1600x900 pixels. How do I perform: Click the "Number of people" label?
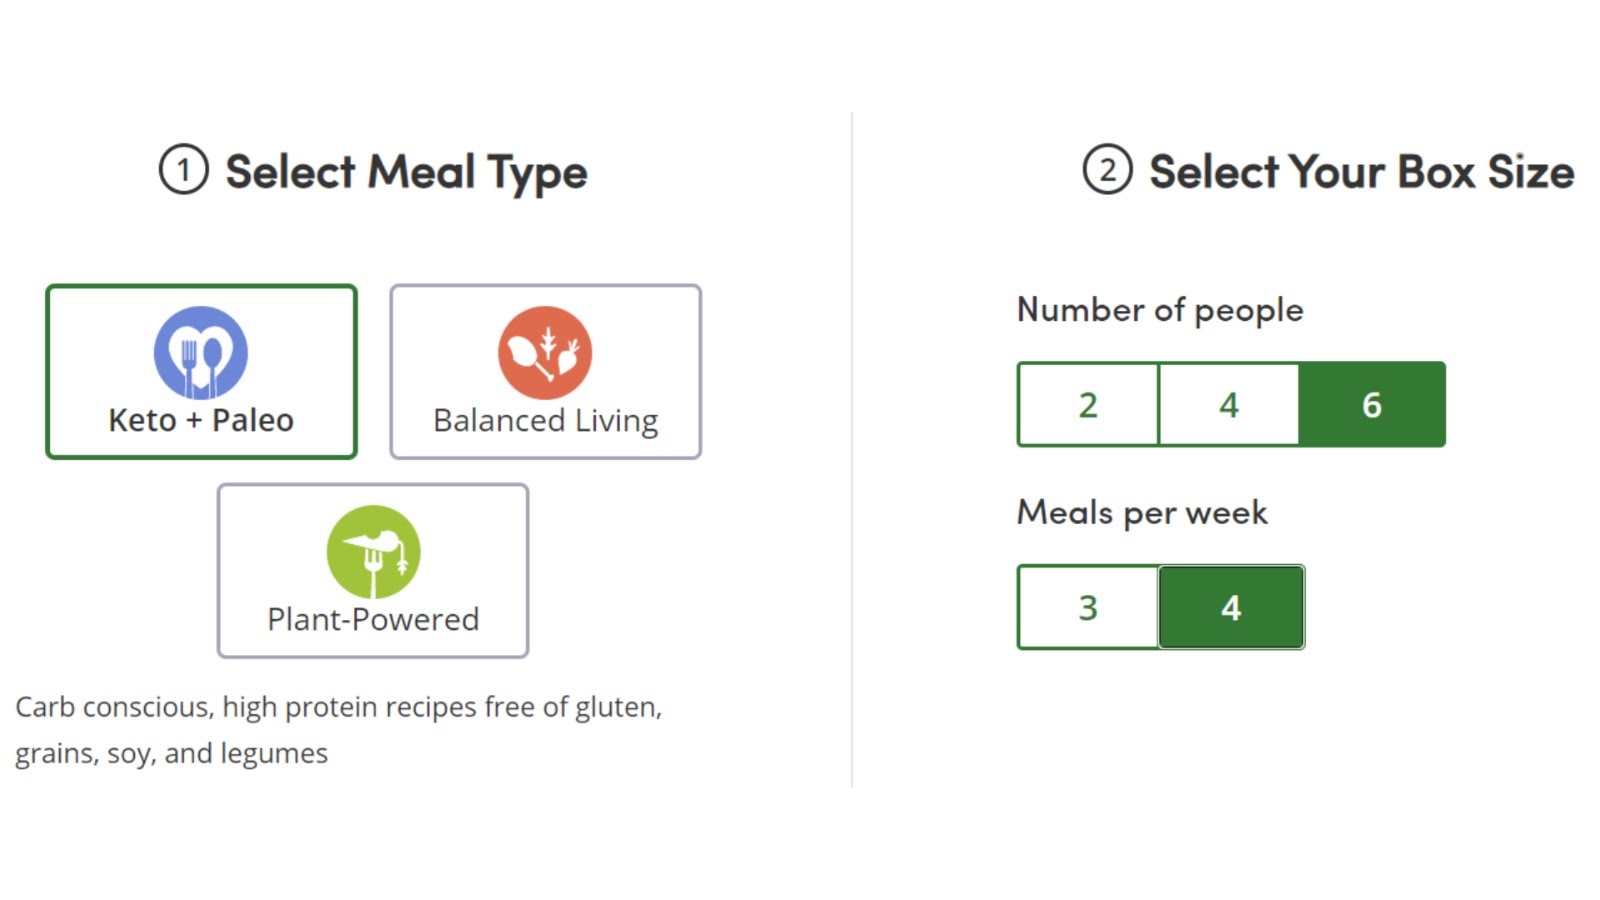point(1160,310)
